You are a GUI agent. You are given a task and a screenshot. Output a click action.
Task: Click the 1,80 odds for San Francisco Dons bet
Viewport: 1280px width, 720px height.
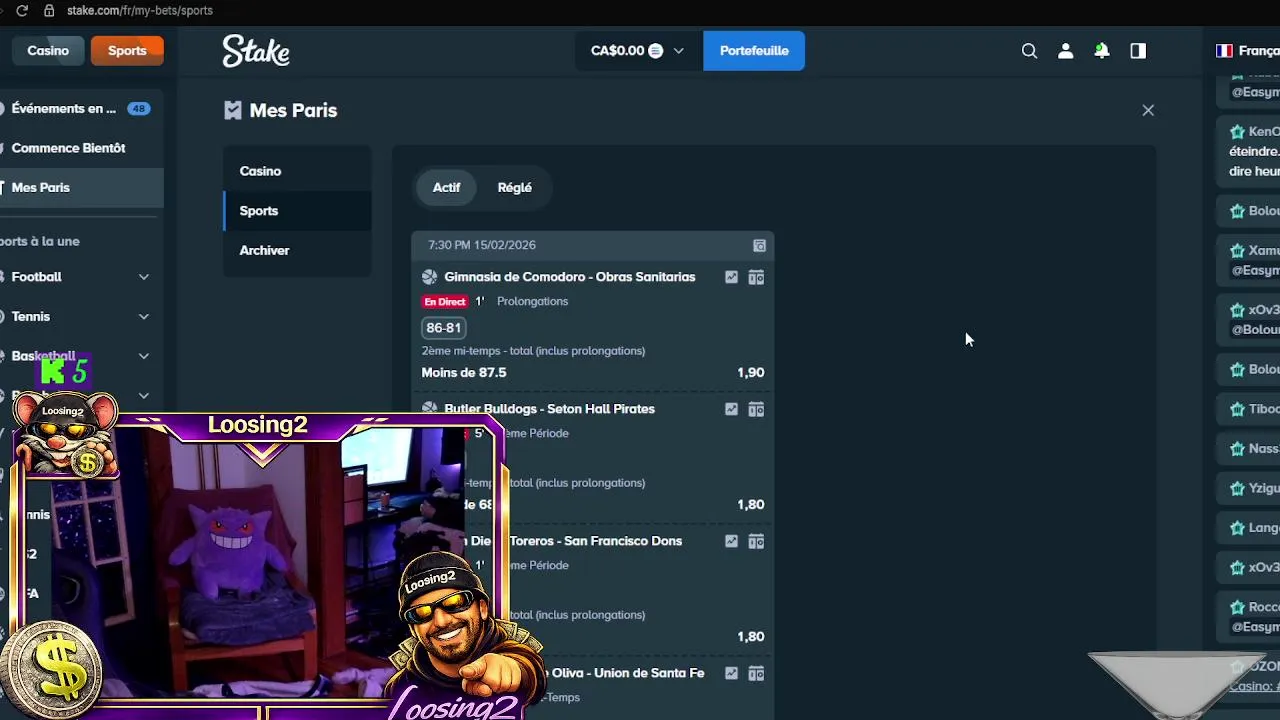751,636
